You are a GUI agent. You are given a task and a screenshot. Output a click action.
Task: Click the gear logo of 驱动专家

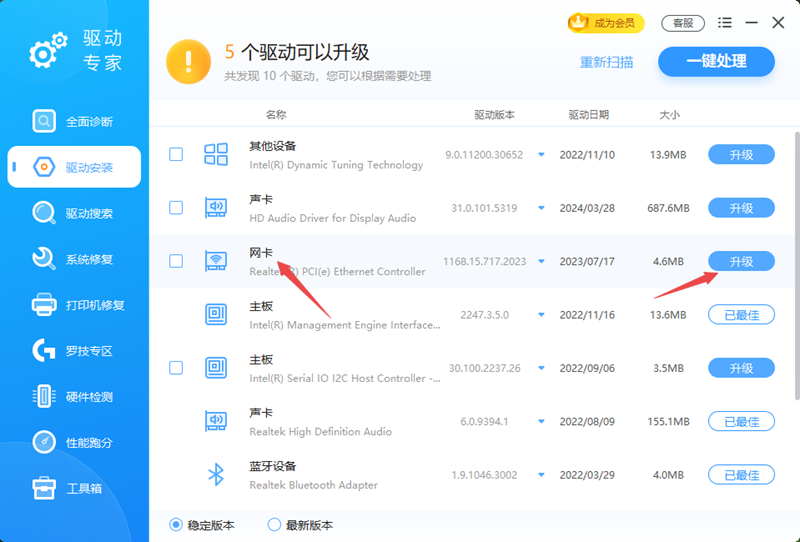pos(48,51)
